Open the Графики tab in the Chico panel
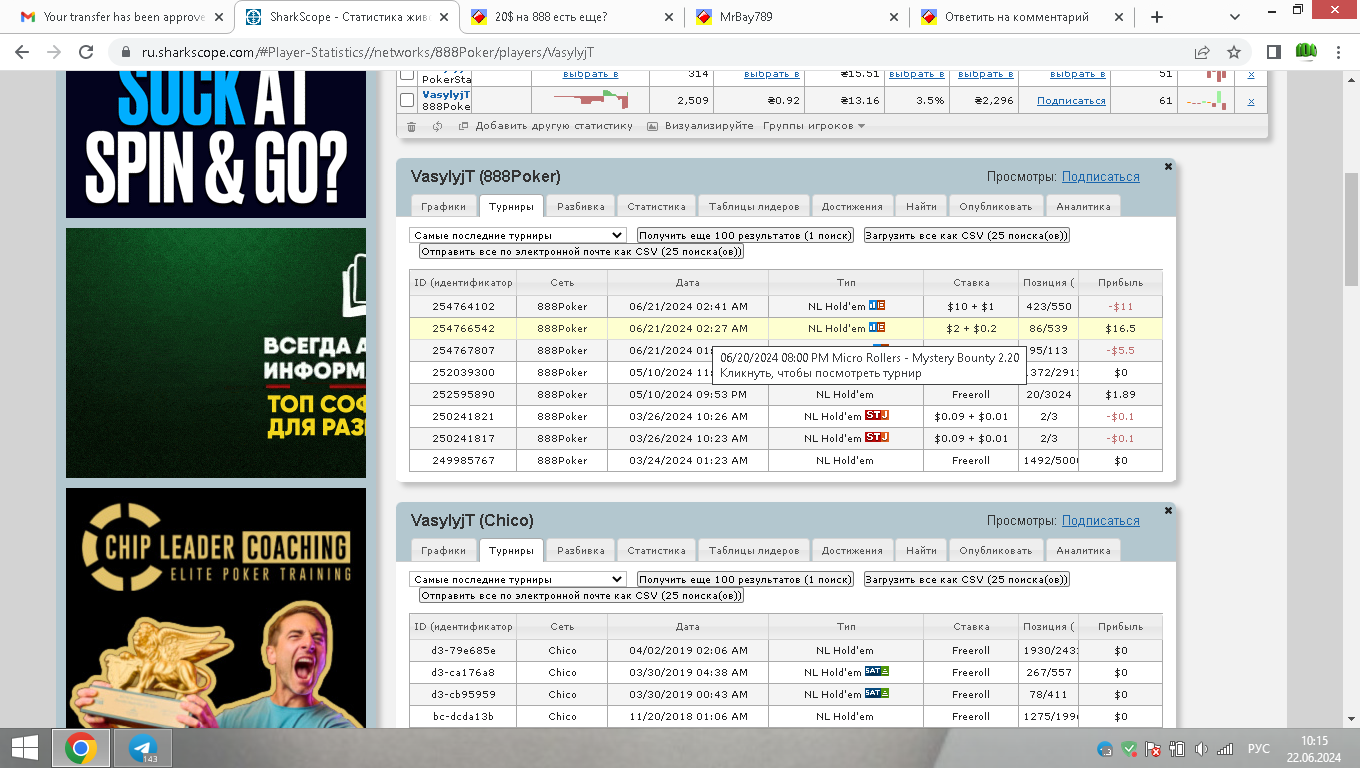The height and width of the screenshot is (768, 1360). click(x=443, y=550)
